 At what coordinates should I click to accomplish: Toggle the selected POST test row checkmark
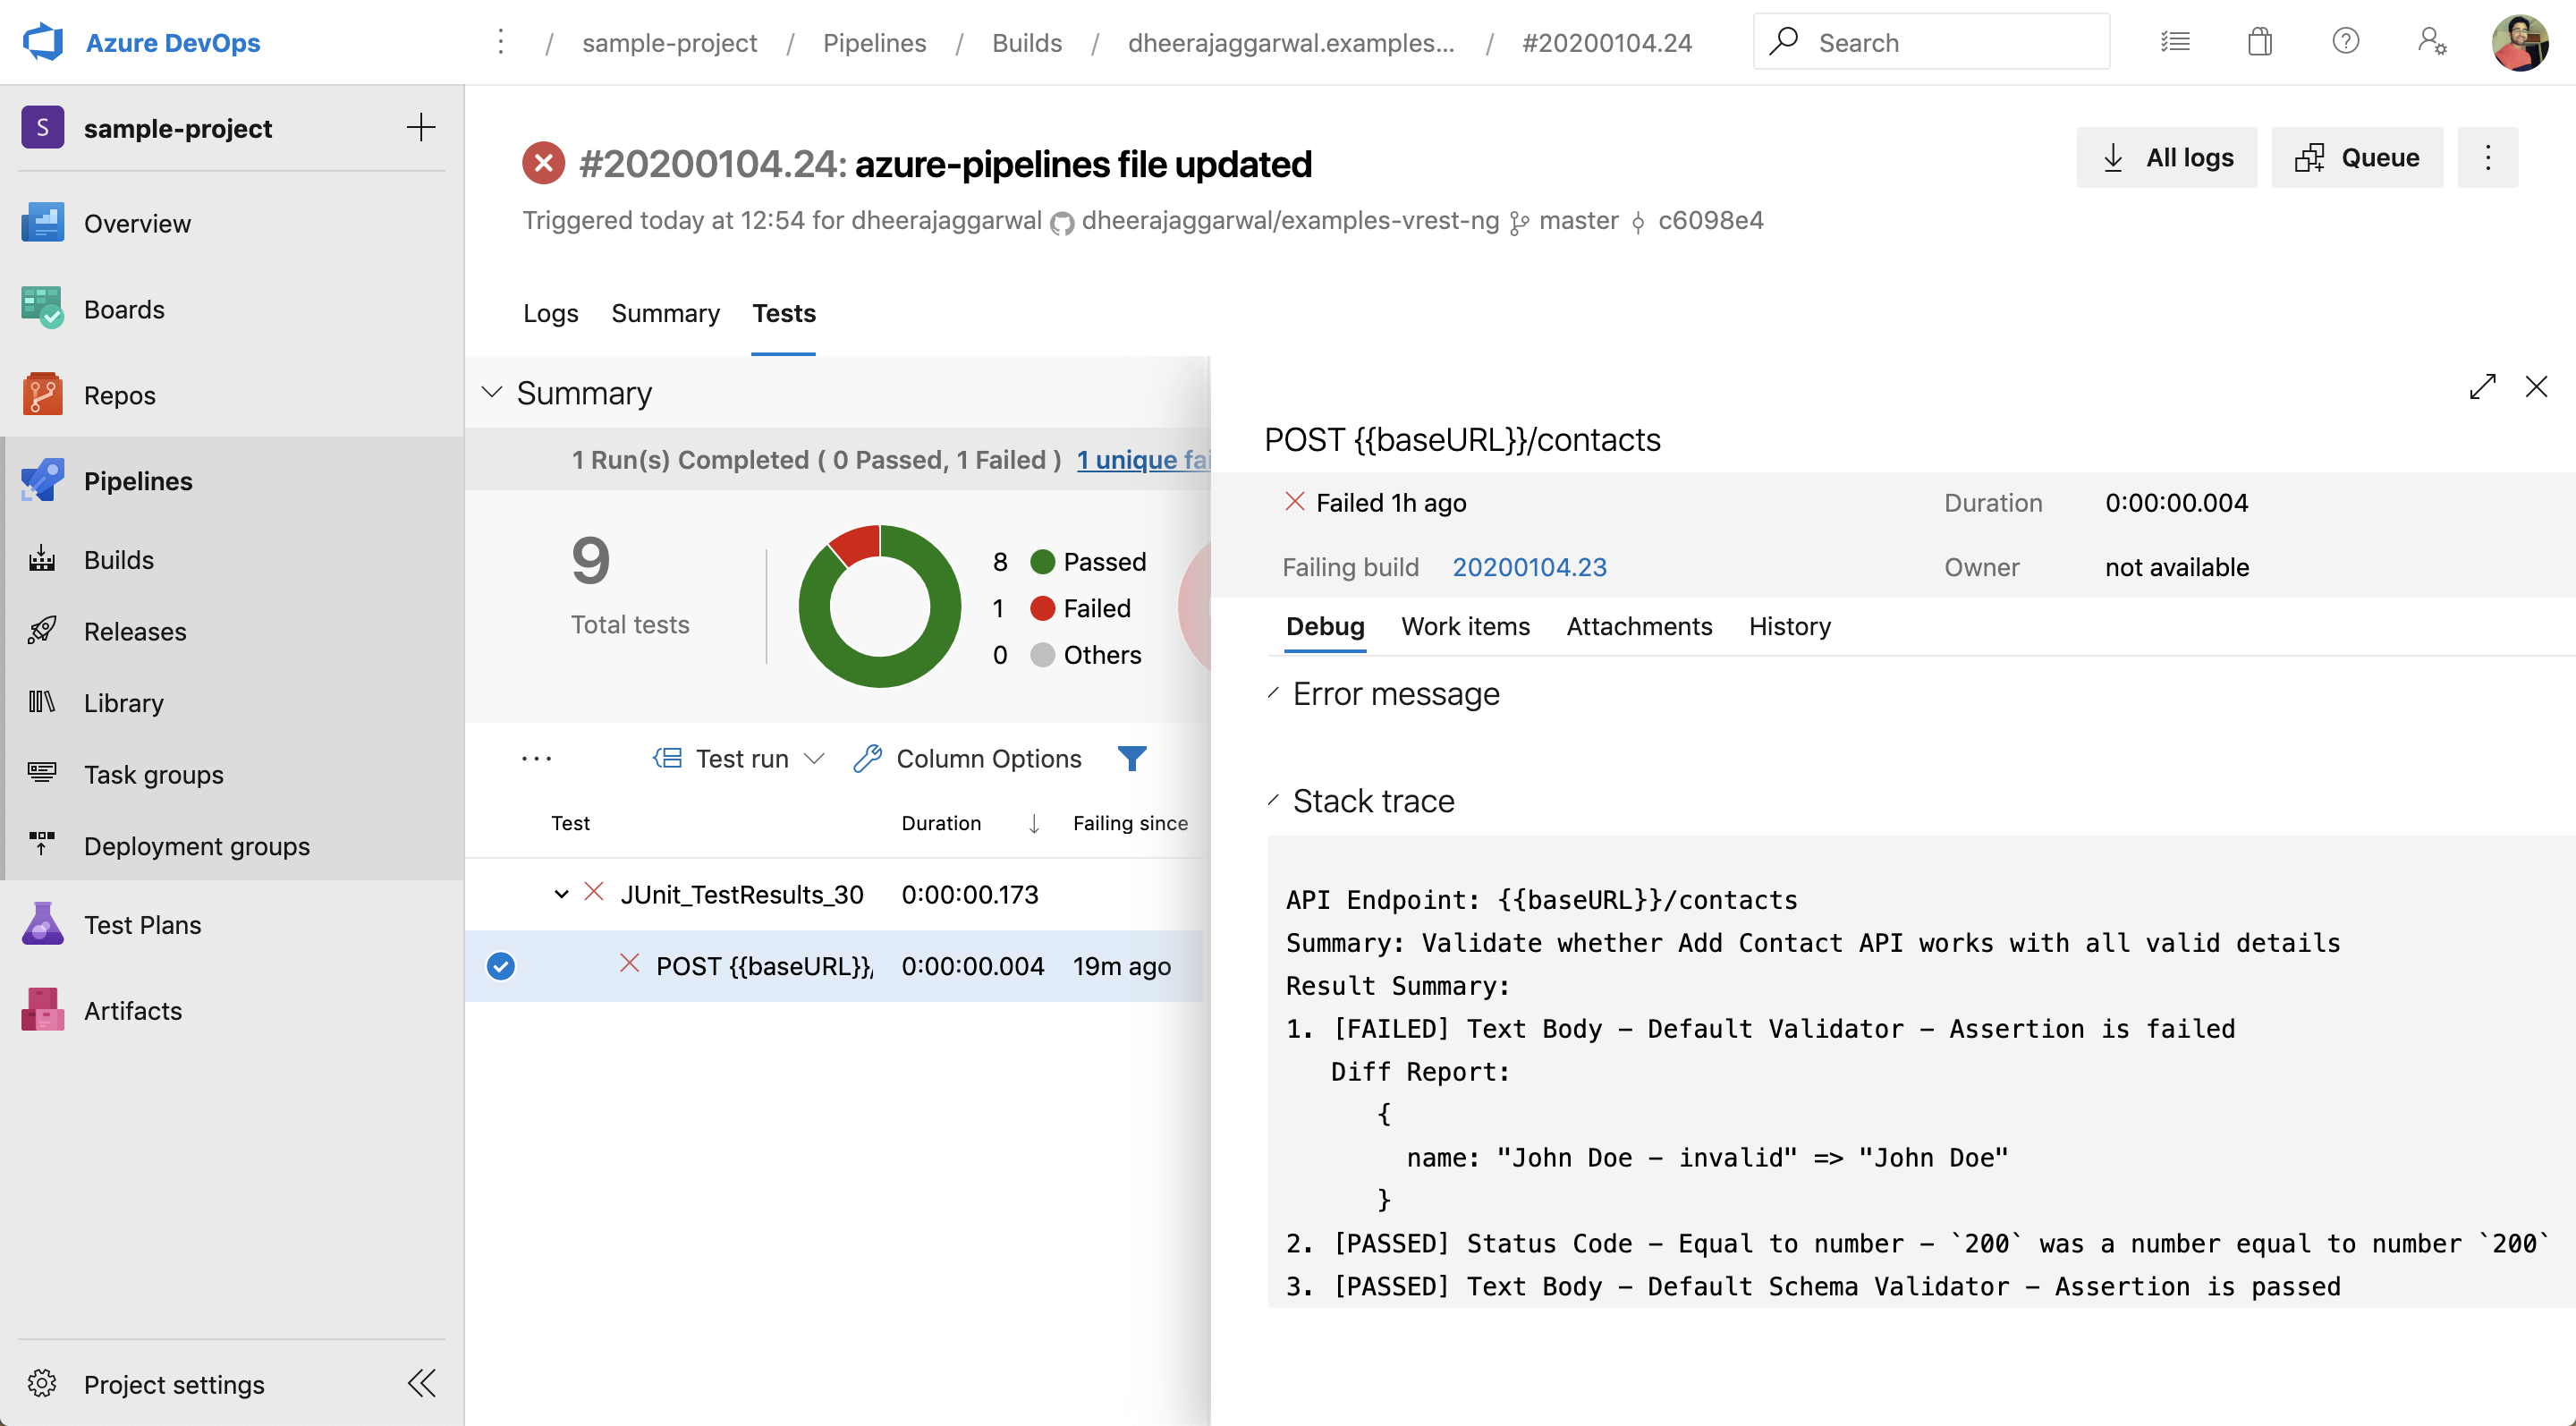[501, 966]
